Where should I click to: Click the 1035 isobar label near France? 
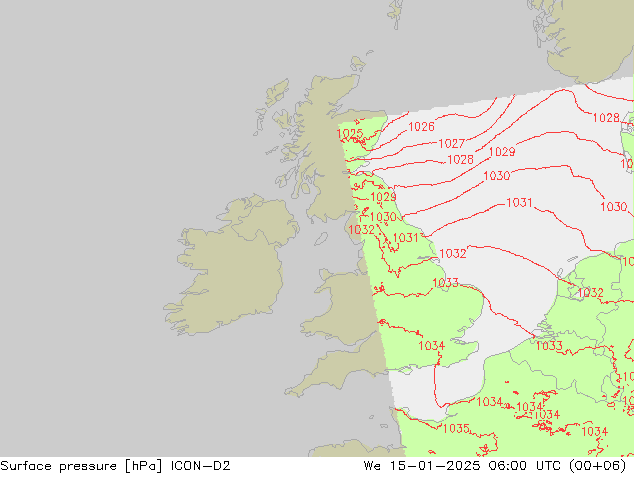tap(456, 428)
